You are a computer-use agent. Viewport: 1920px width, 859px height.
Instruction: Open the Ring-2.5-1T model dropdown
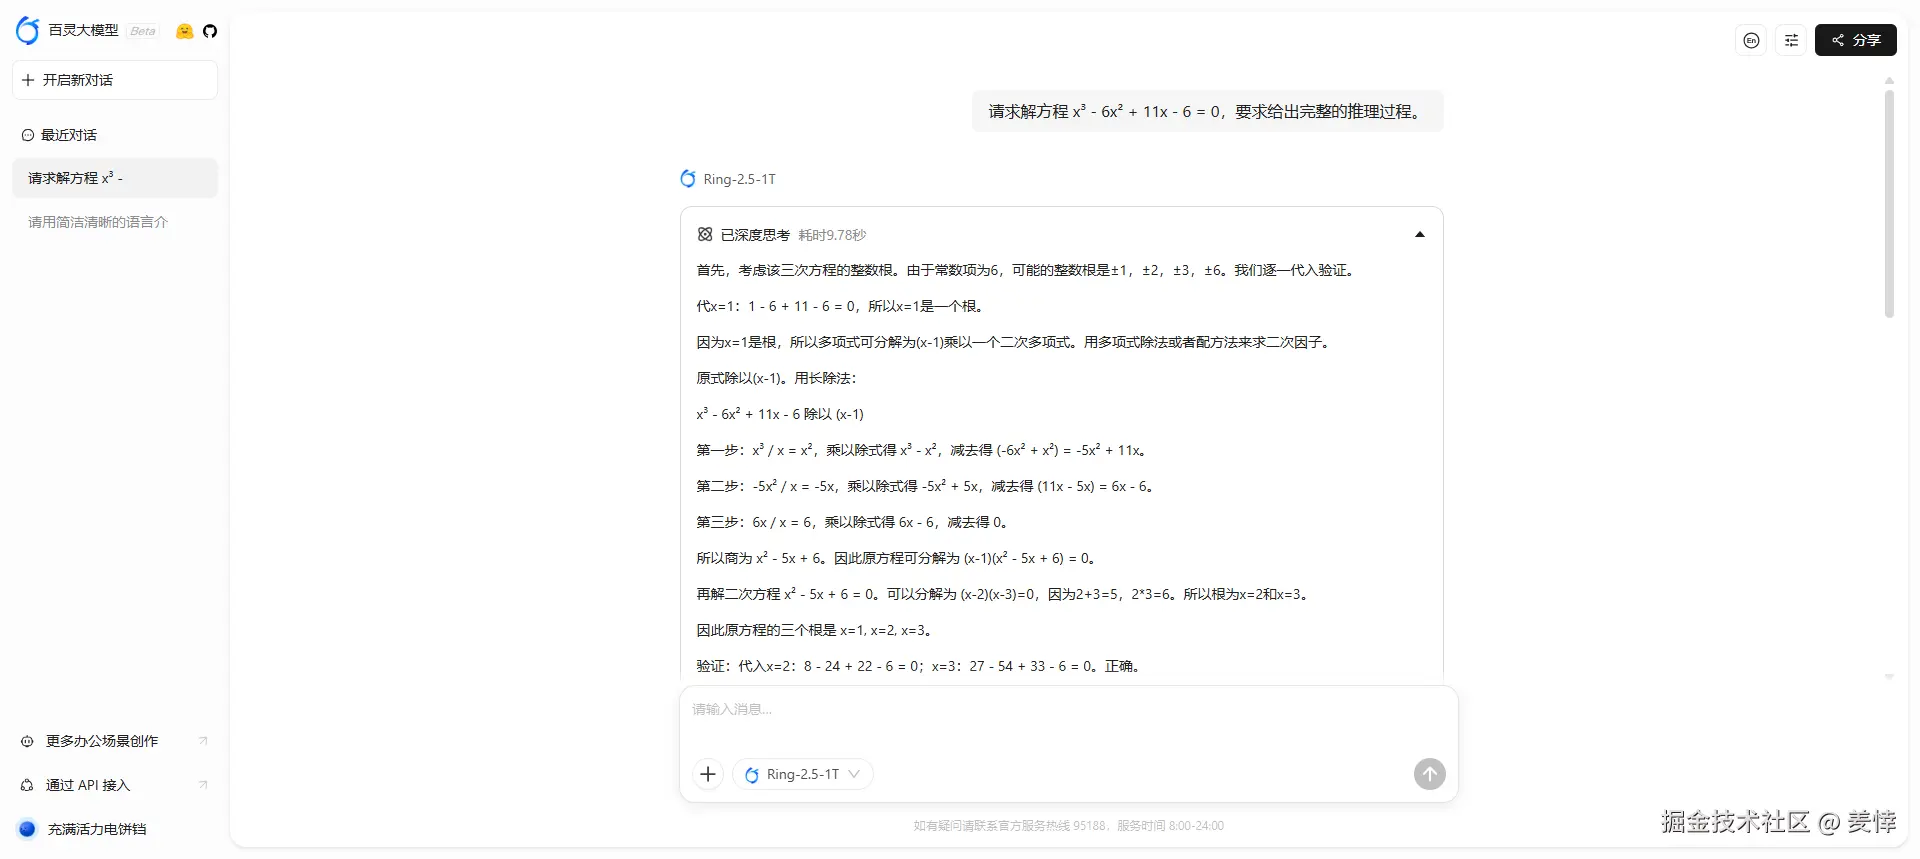coord(803,774)
